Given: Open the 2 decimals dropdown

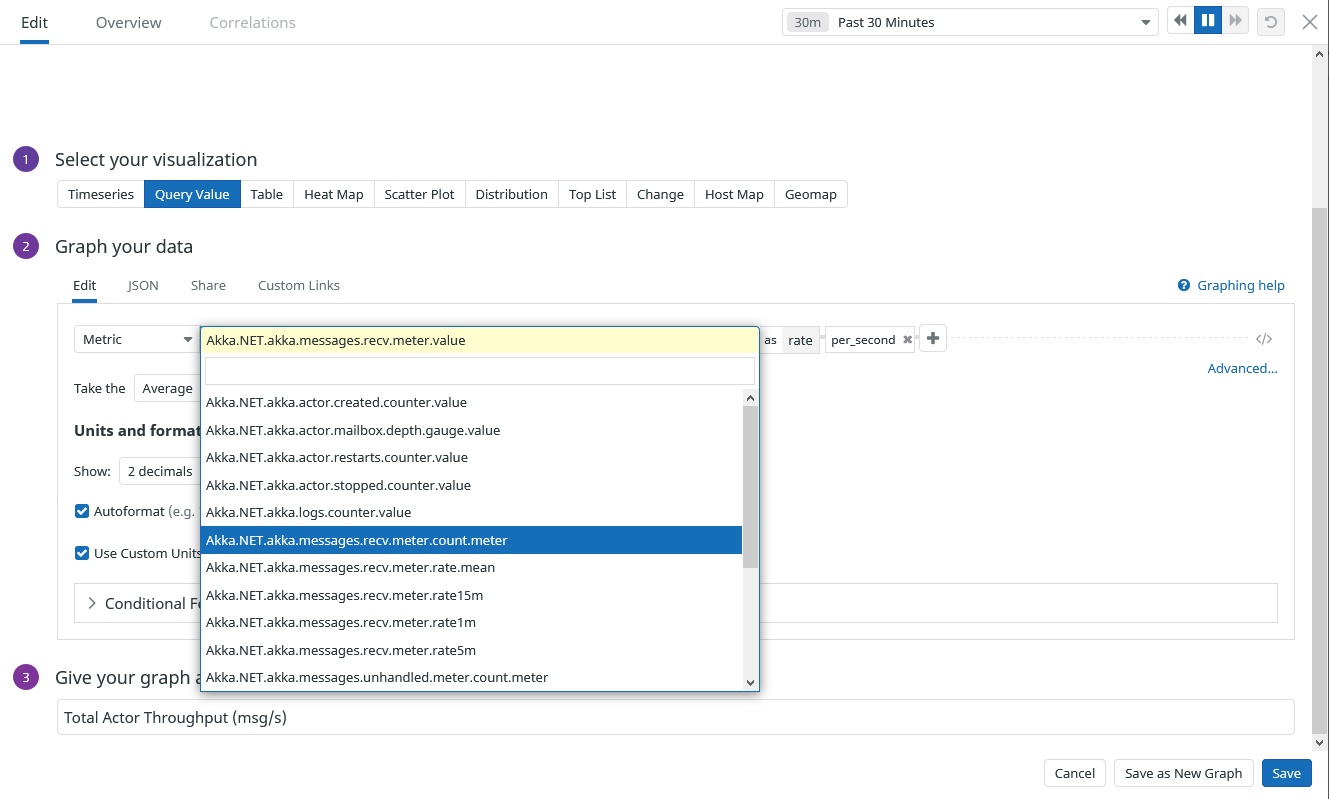Looking at the screenshot, I should coord(160,471).
